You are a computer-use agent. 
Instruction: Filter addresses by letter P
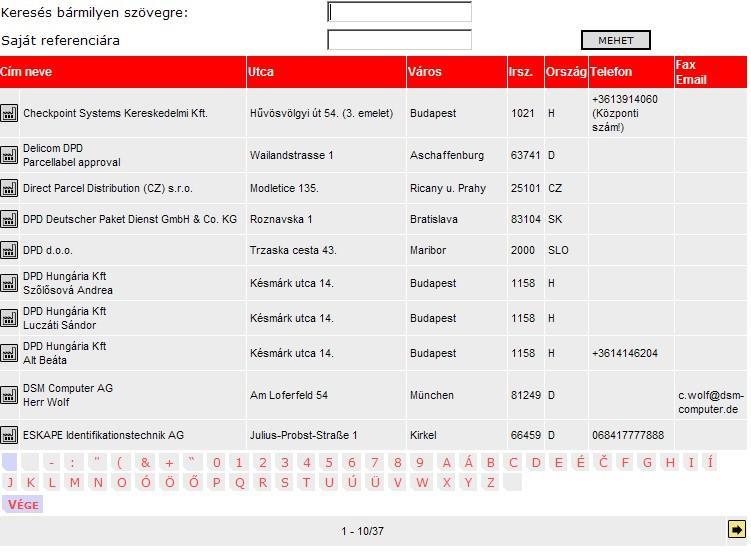point(216,483)
